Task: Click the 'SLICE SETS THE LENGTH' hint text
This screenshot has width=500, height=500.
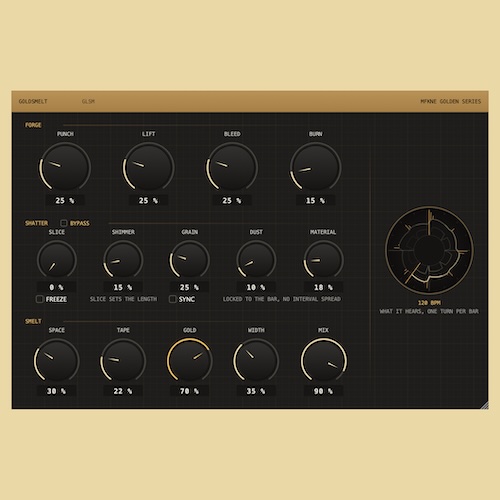Action: 123,299
